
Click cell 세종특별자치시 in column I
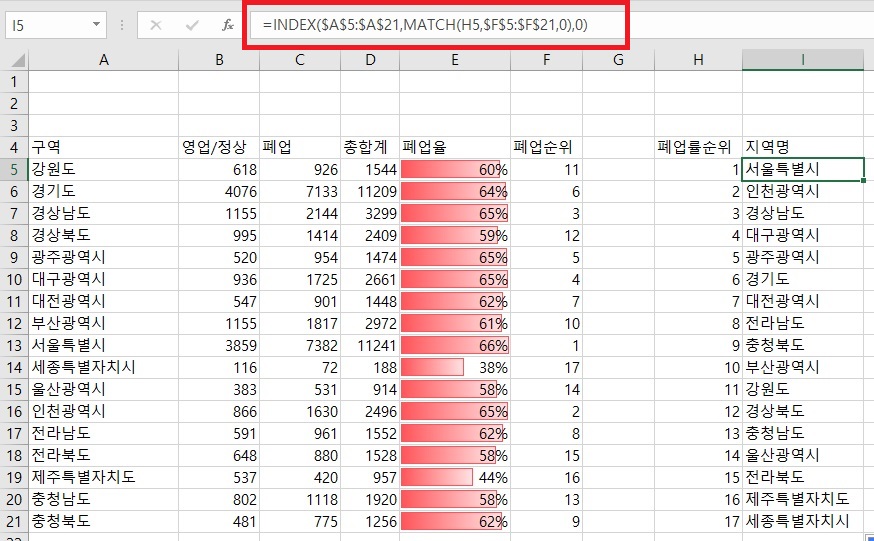pyautogui.click(x=803, y=521)
